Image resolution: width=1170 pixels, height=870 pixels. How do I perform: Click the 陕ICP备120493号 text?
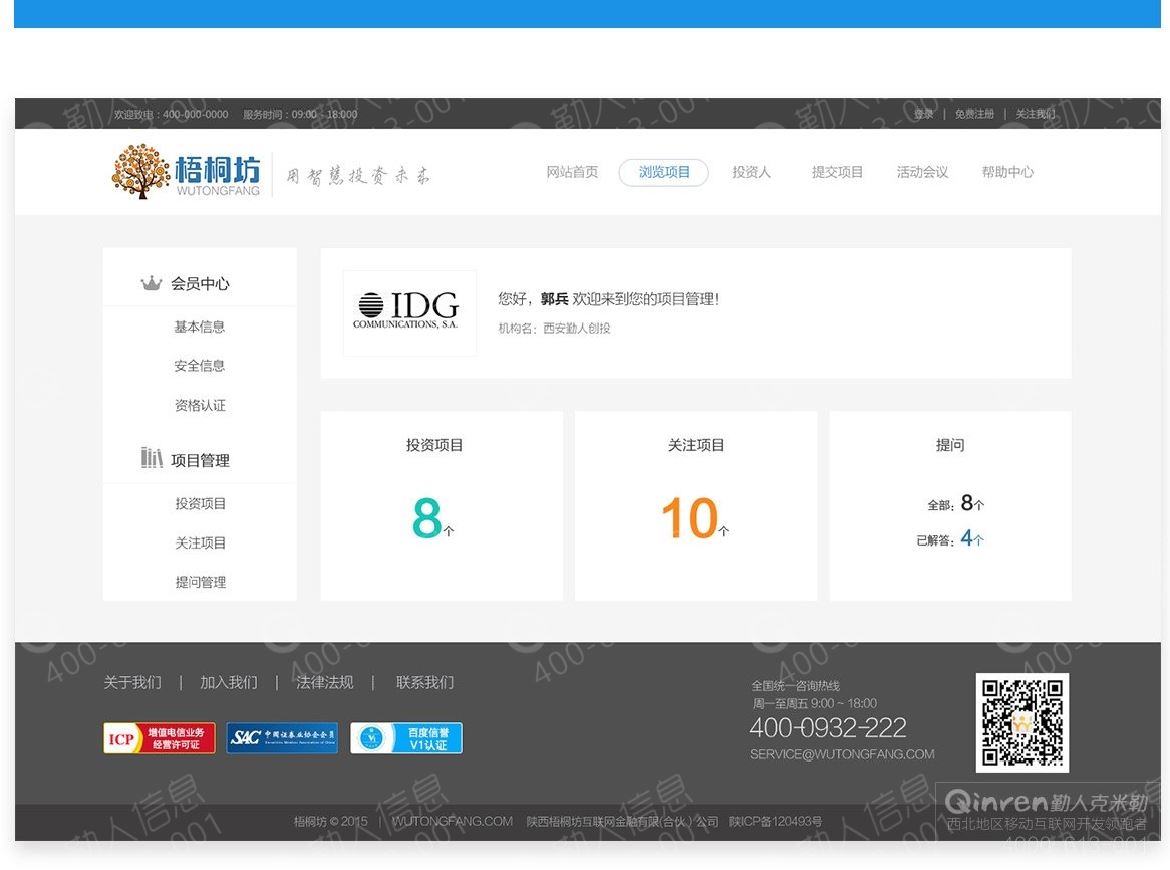click(x=775, y=822)
